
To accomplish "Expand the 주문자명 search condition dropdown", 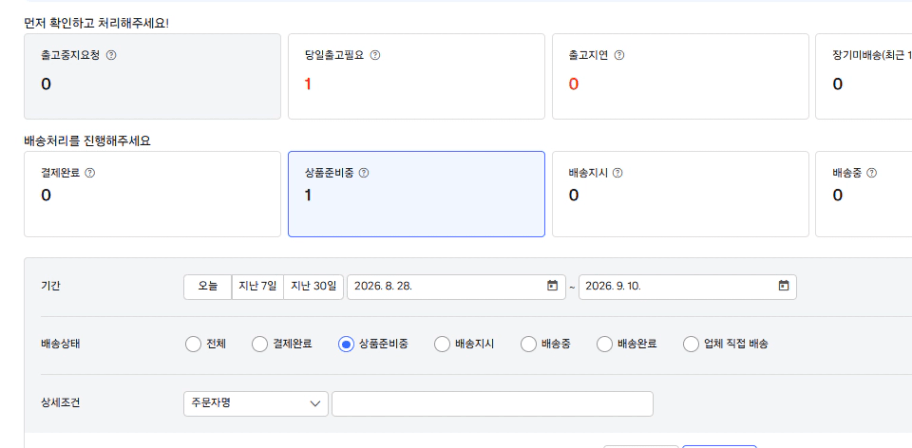I will [x=256, y=404].
